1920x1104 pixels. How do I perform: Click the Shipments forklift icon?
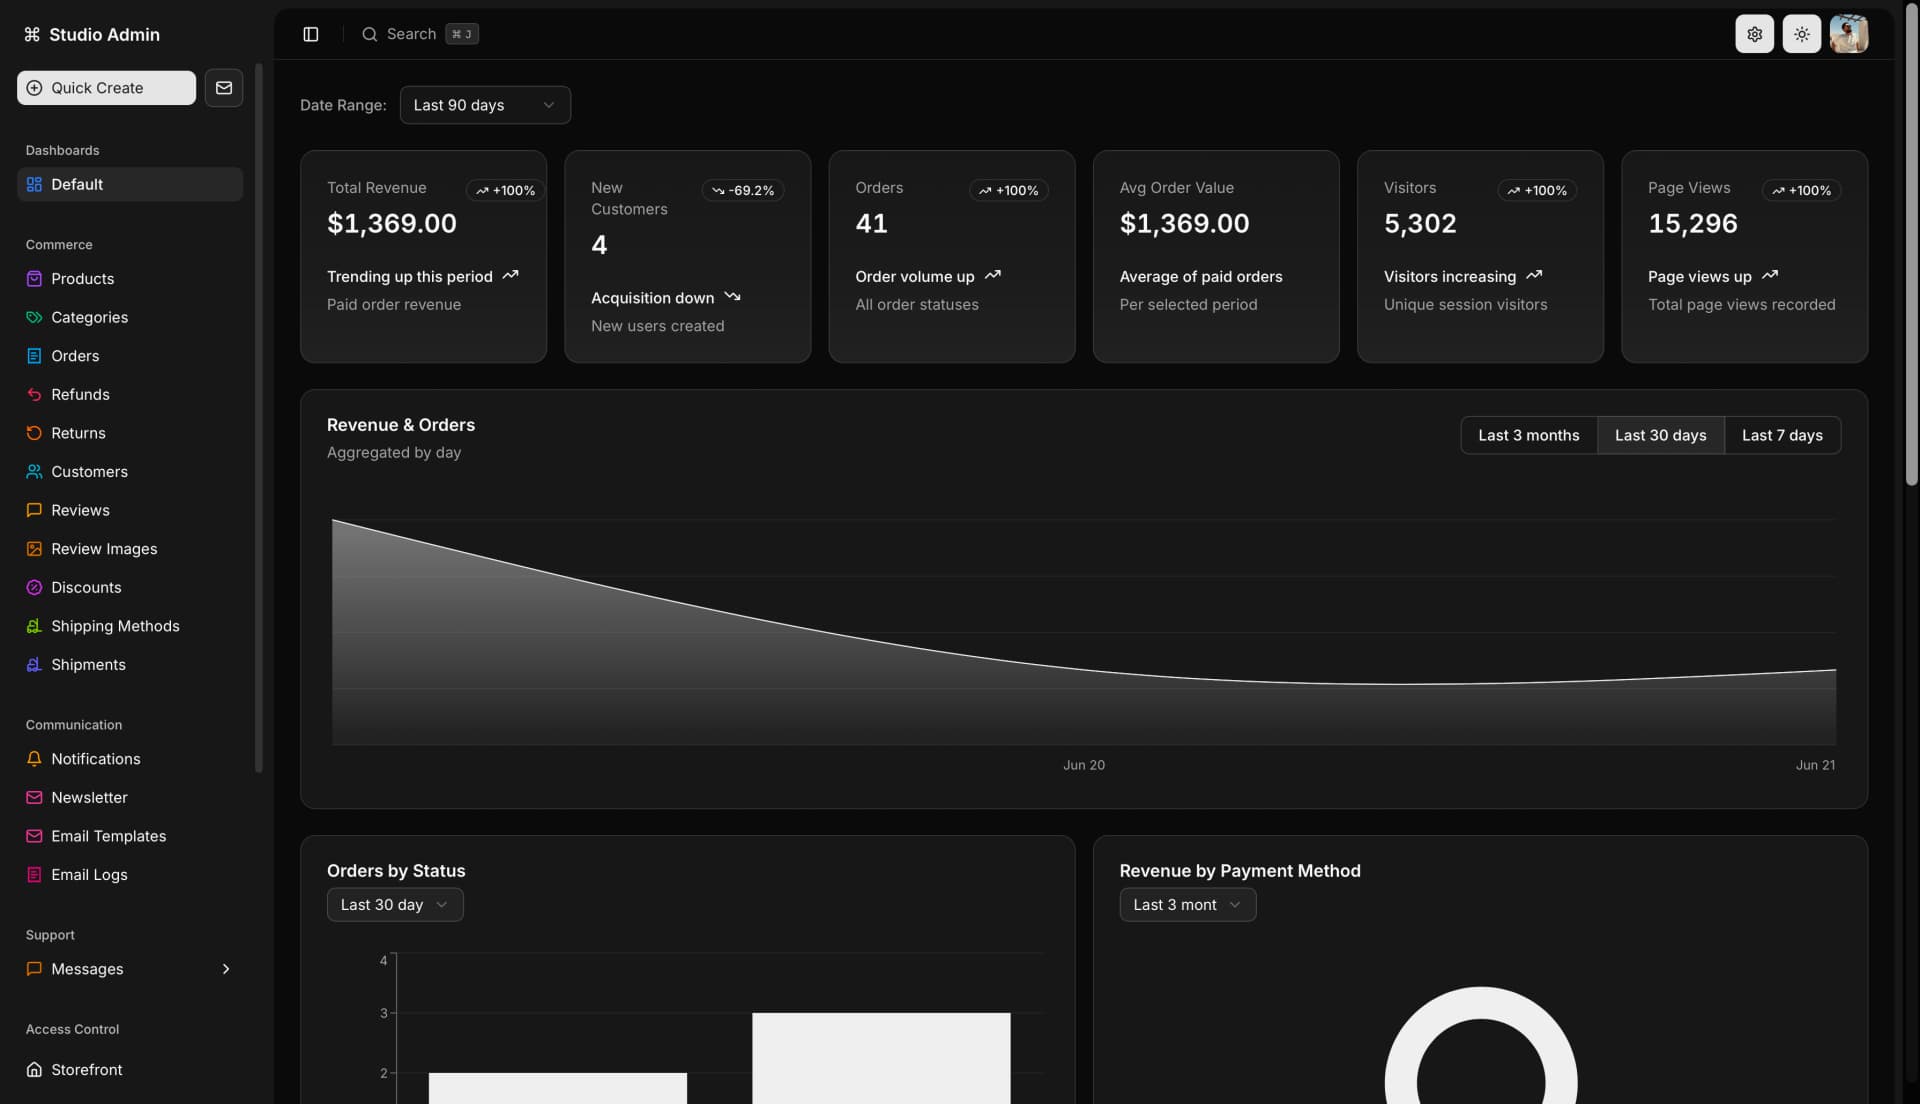34,665
